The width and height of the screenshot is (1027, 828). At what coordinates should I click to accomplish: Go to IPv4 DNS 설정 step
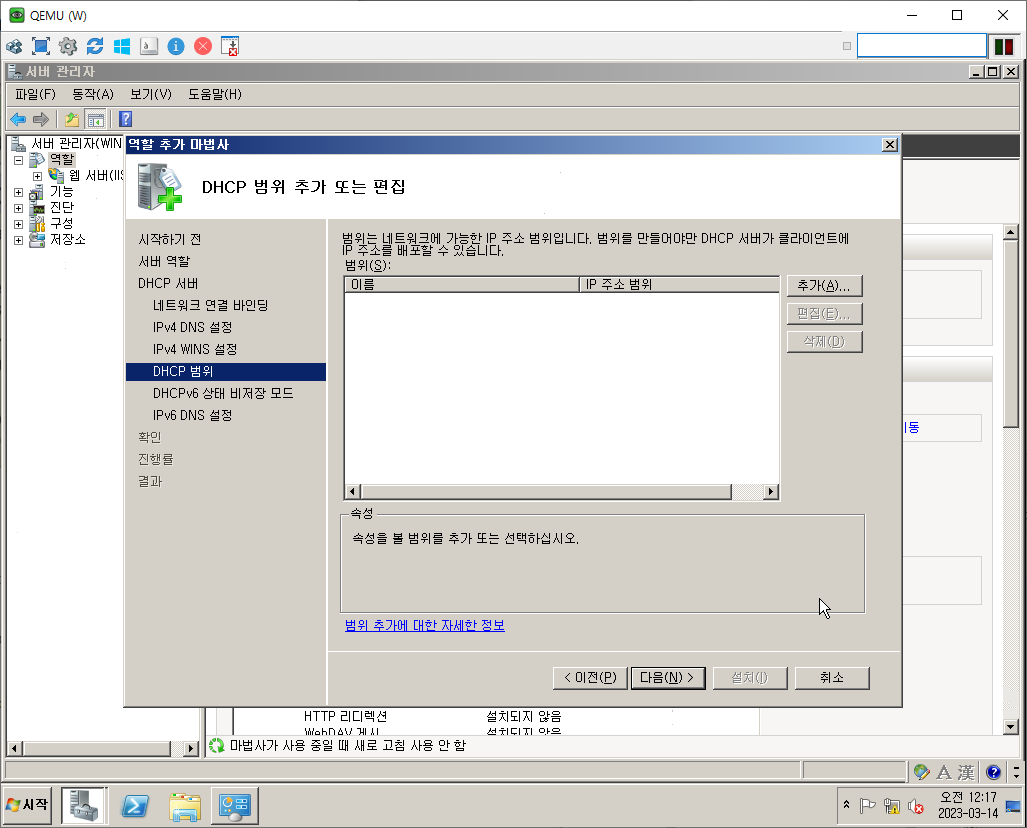193,328
